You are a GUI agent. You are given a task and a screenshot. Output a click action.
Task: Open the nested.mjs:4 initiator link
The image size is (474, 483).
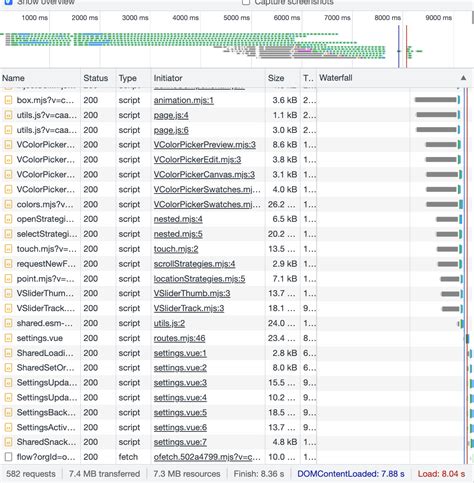point(178,219)
